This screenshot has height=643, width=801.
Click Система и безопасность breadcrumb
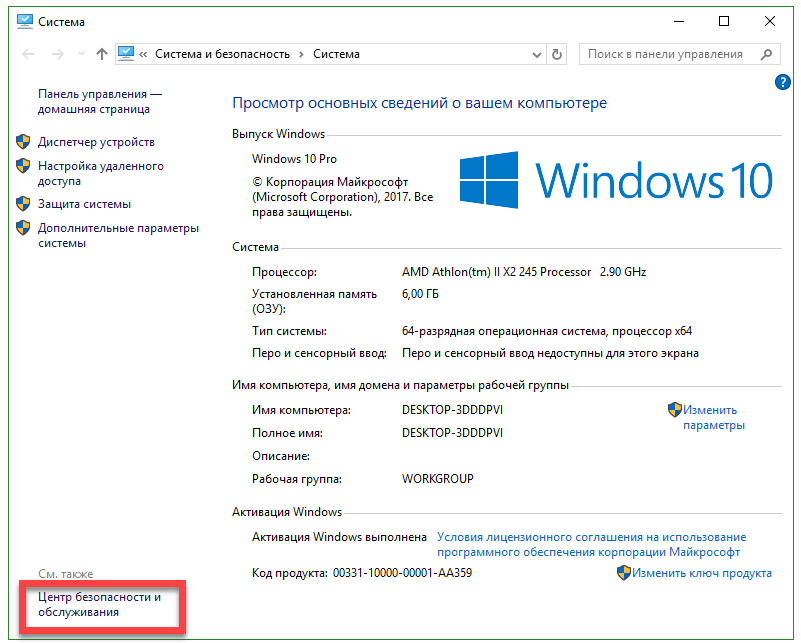[x=222, y=54]
